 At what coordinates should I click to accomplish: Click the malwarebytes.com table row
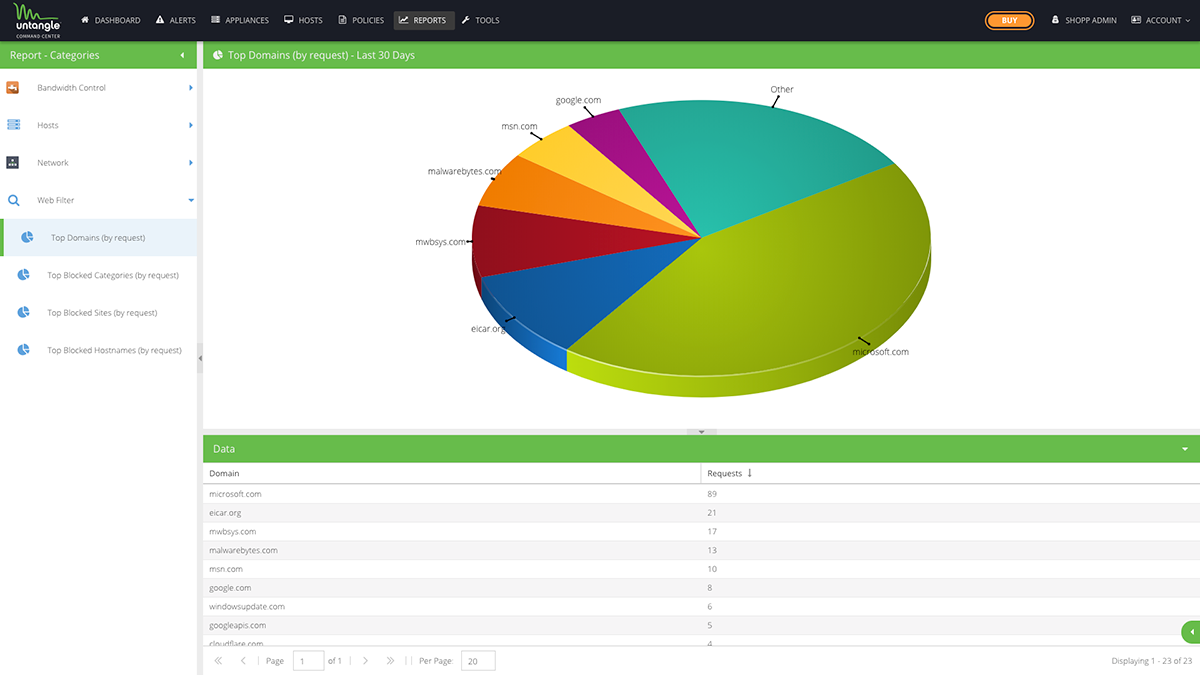(x=701, y=550)
